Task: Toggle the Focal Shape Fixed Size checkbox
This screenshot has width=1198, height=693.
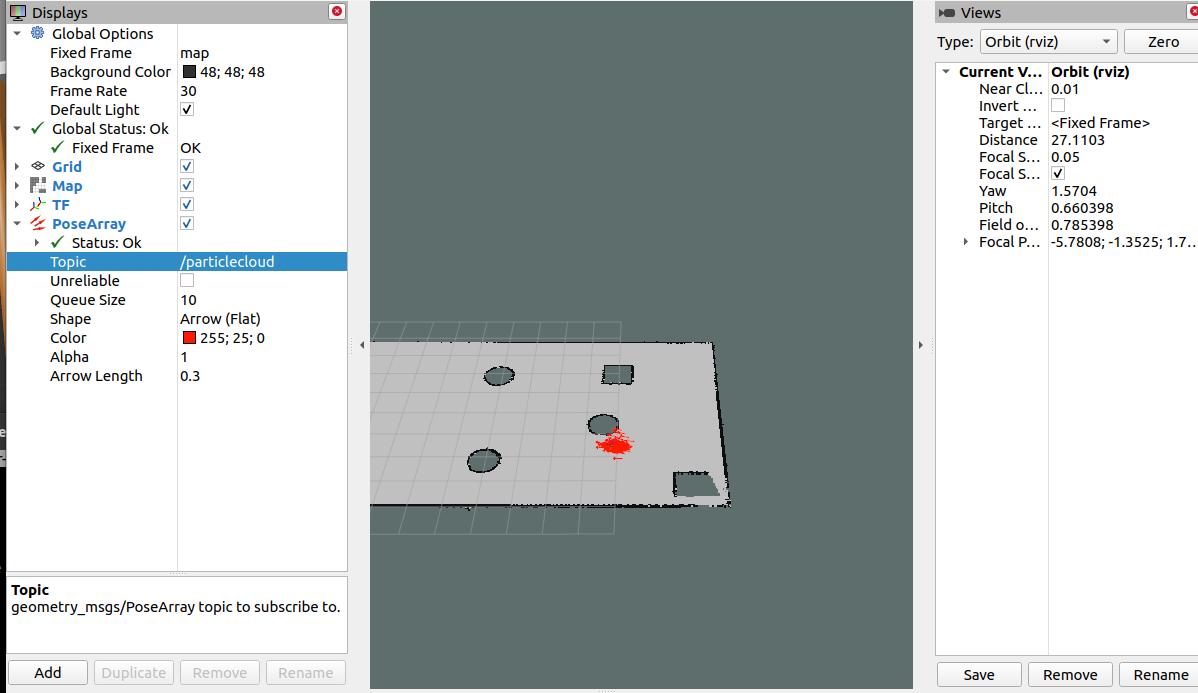Action: pos(1057,173)
